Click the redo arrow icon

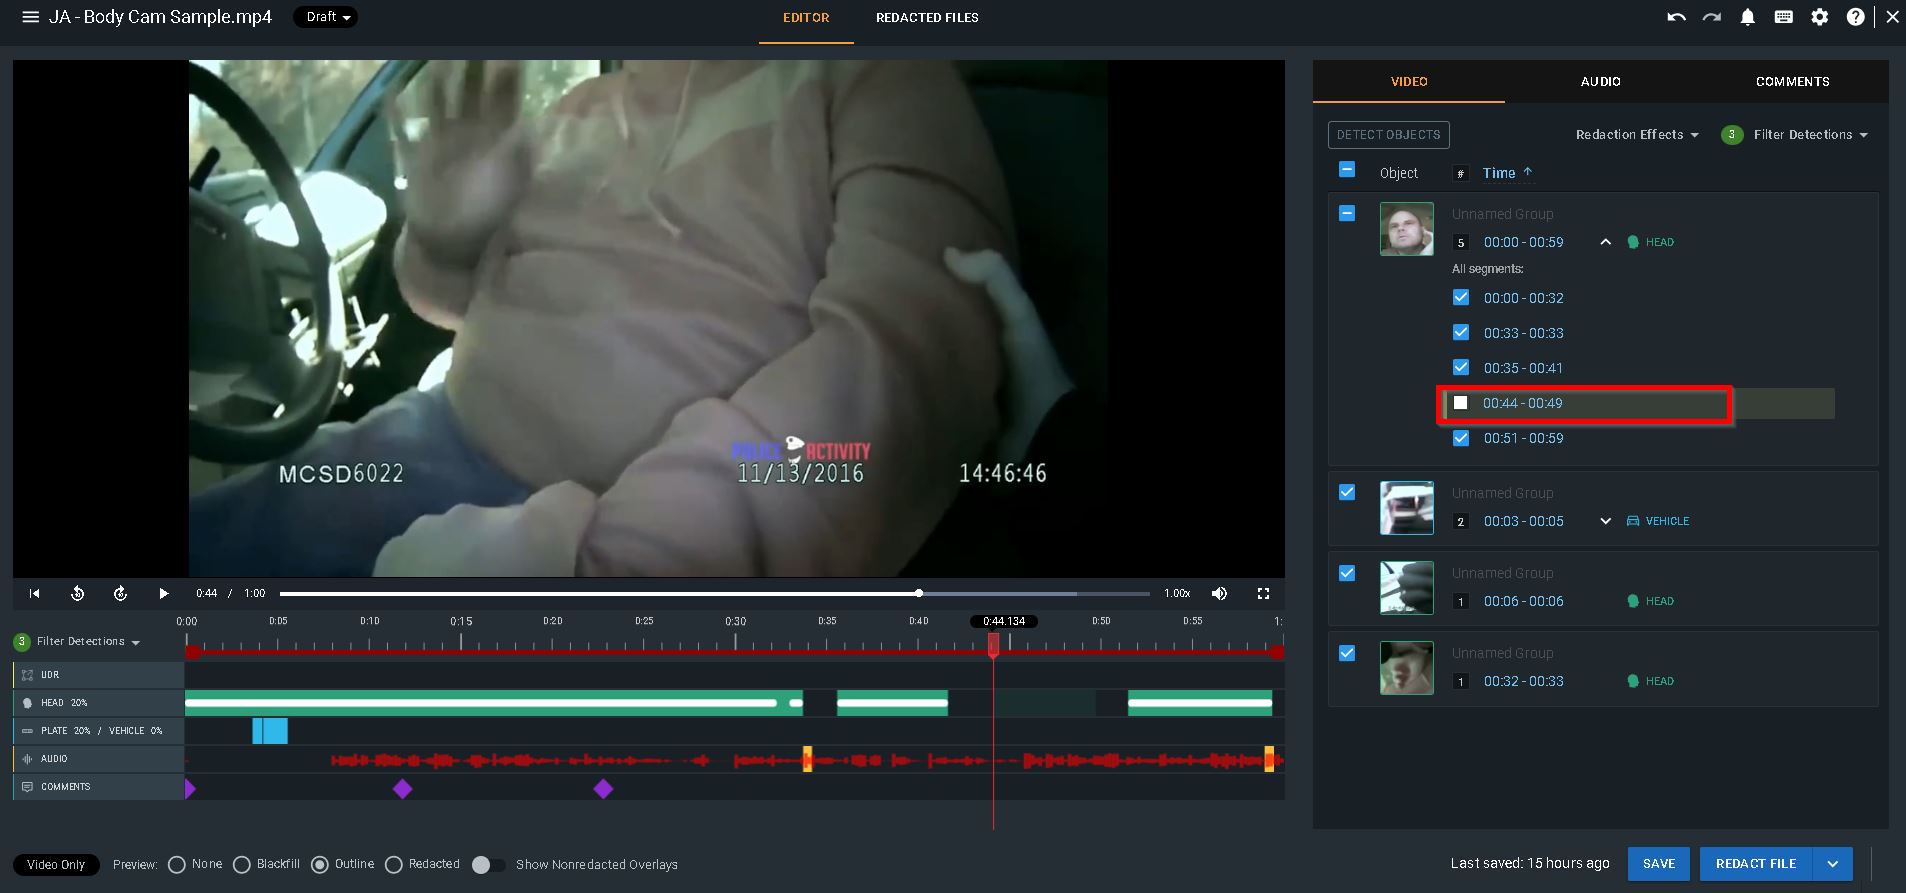1712,17
